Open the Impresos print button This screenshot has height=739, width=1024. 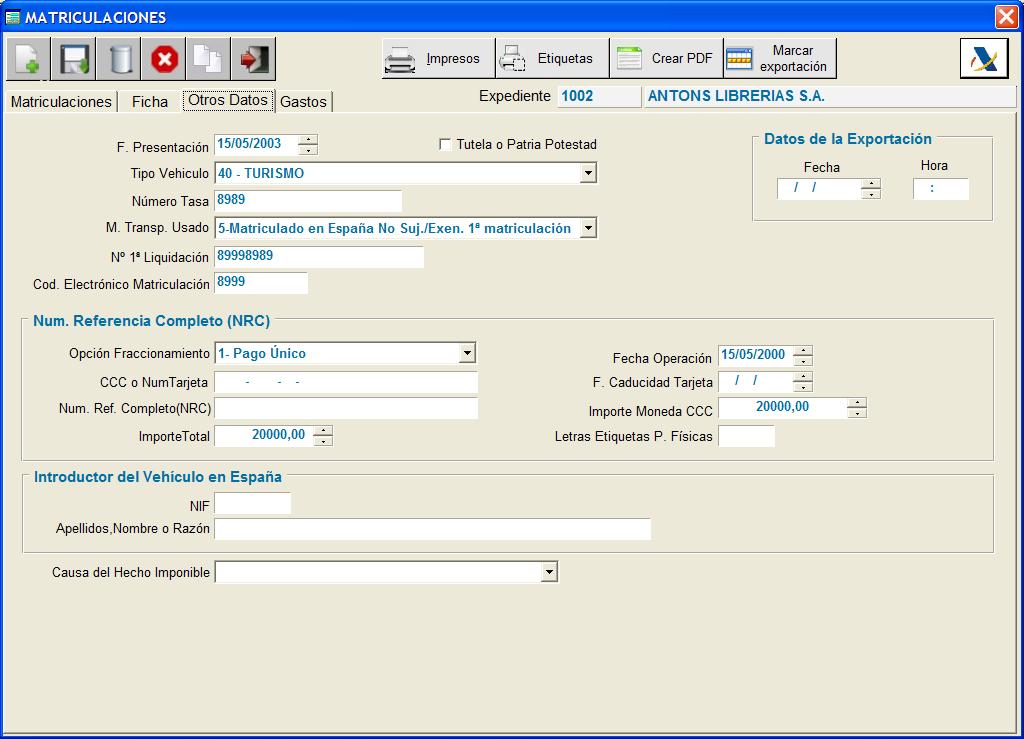438,59
